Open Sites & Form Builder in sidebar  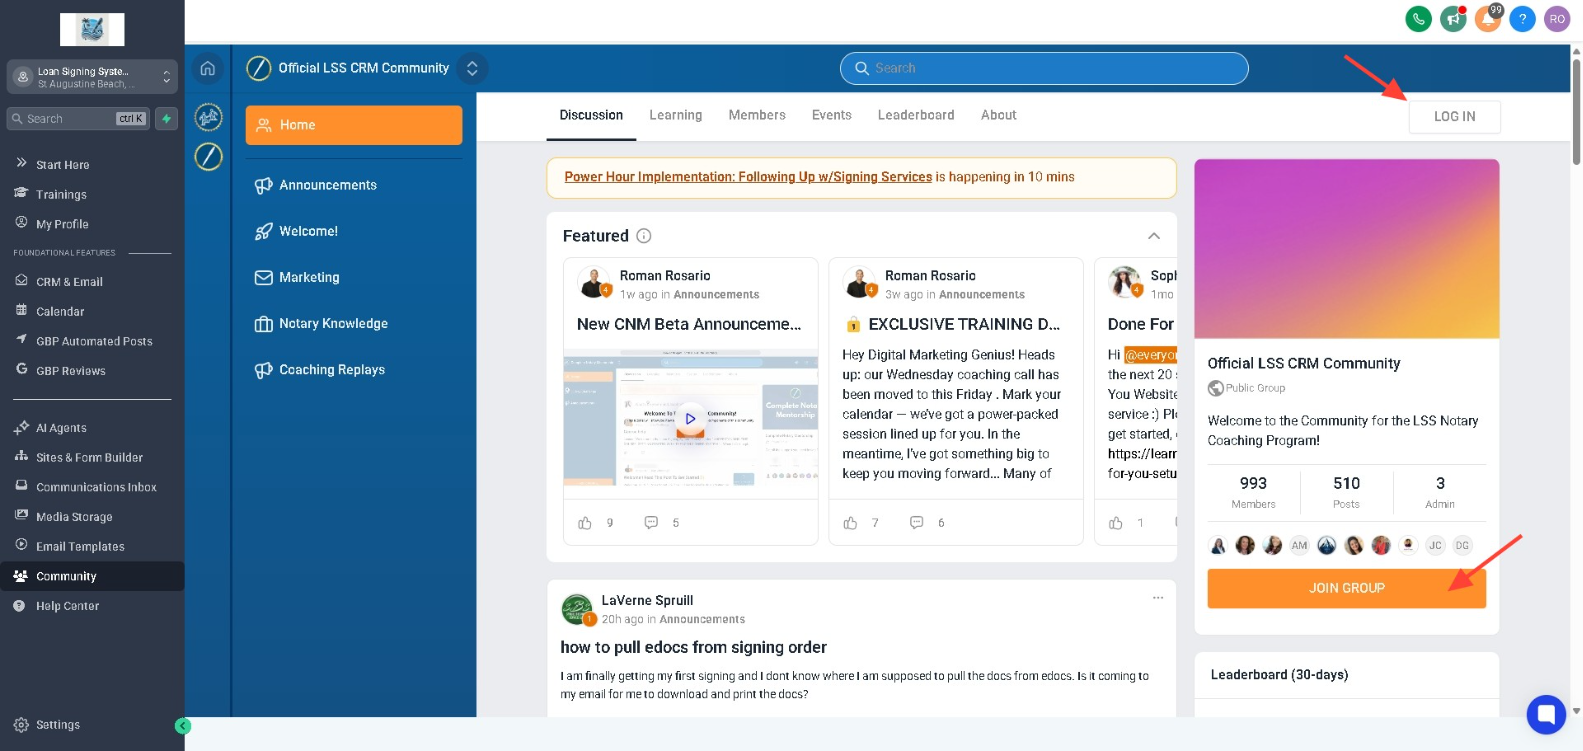[x=89, y=458]
